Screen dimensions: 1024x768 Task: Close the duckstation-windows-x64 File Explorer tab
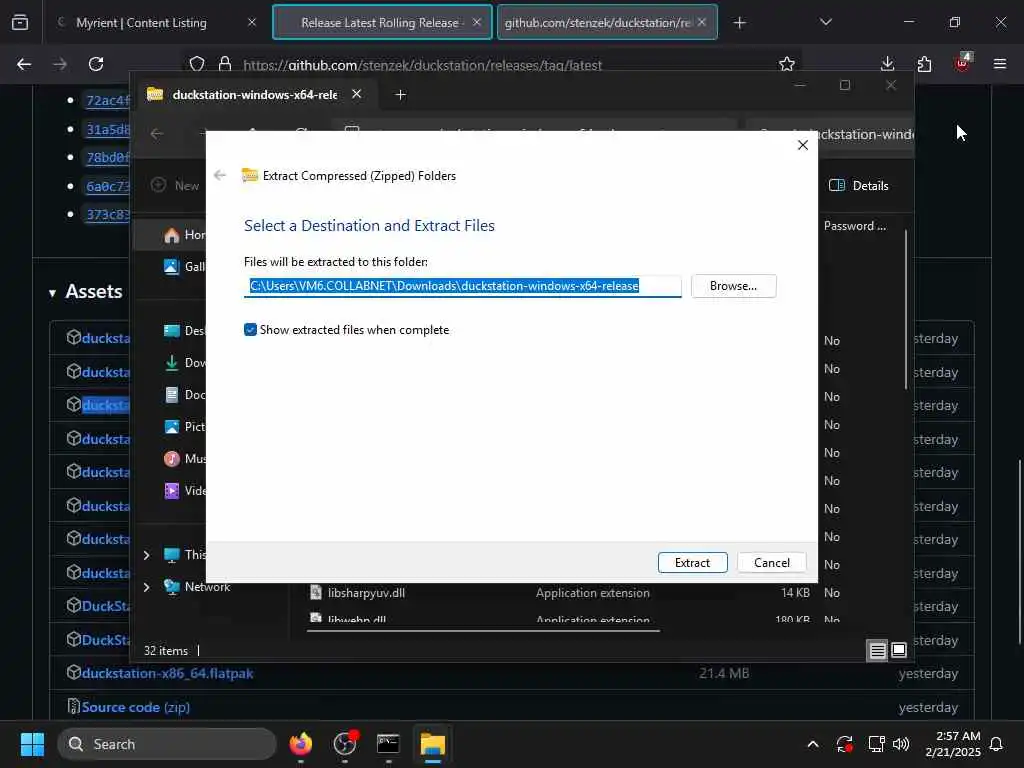click(x=357, y=94)
